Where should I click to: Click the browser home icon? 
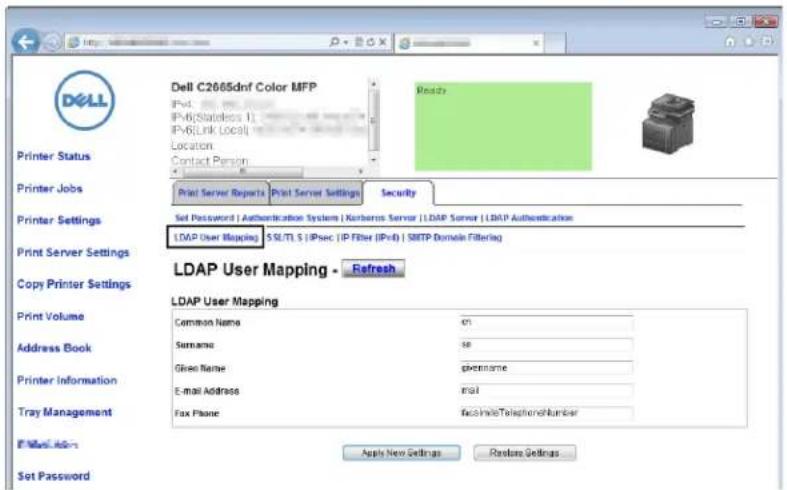(730, 42)
